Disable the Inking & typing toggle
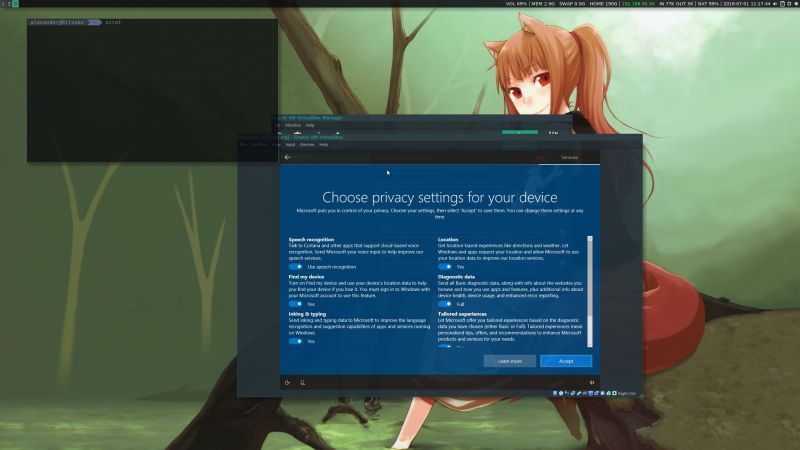This screenshot has height=450, width=800. tap(295, 341)
